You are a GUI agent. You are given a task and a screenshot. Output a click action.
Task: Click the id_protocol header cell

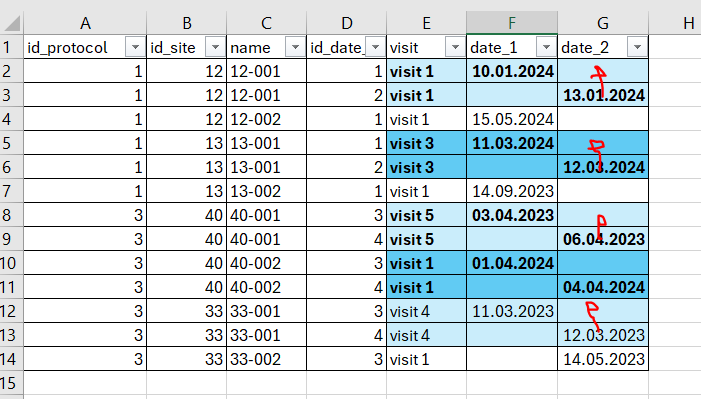coord(85,47)
